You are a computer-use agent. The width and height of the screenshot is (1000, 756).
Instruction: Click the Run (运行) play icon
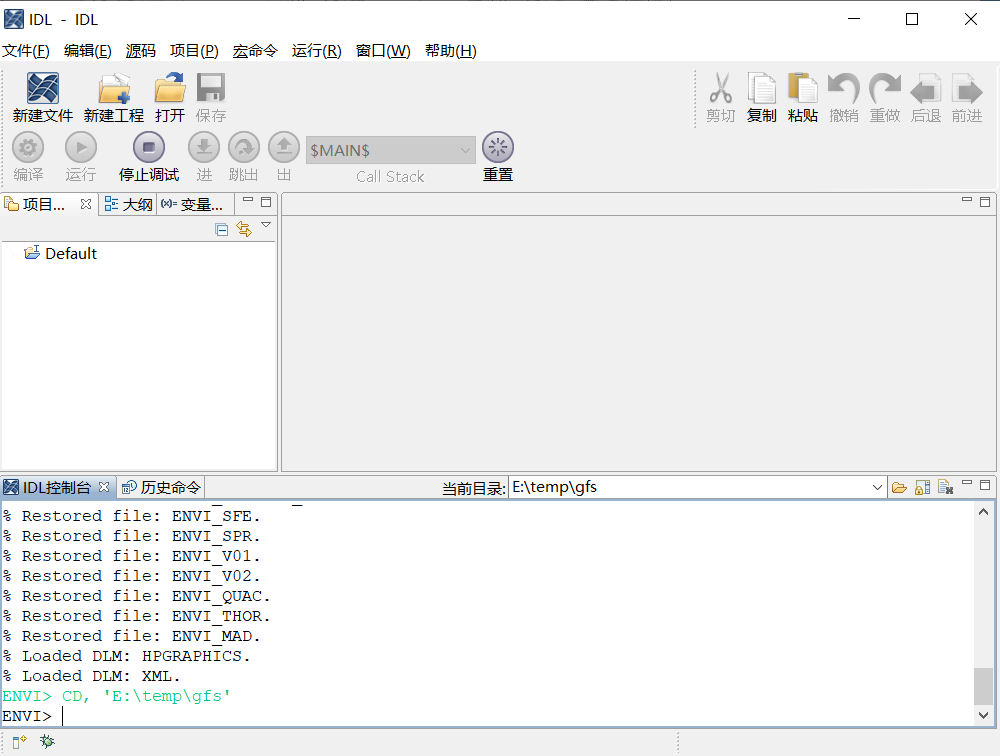80,148
